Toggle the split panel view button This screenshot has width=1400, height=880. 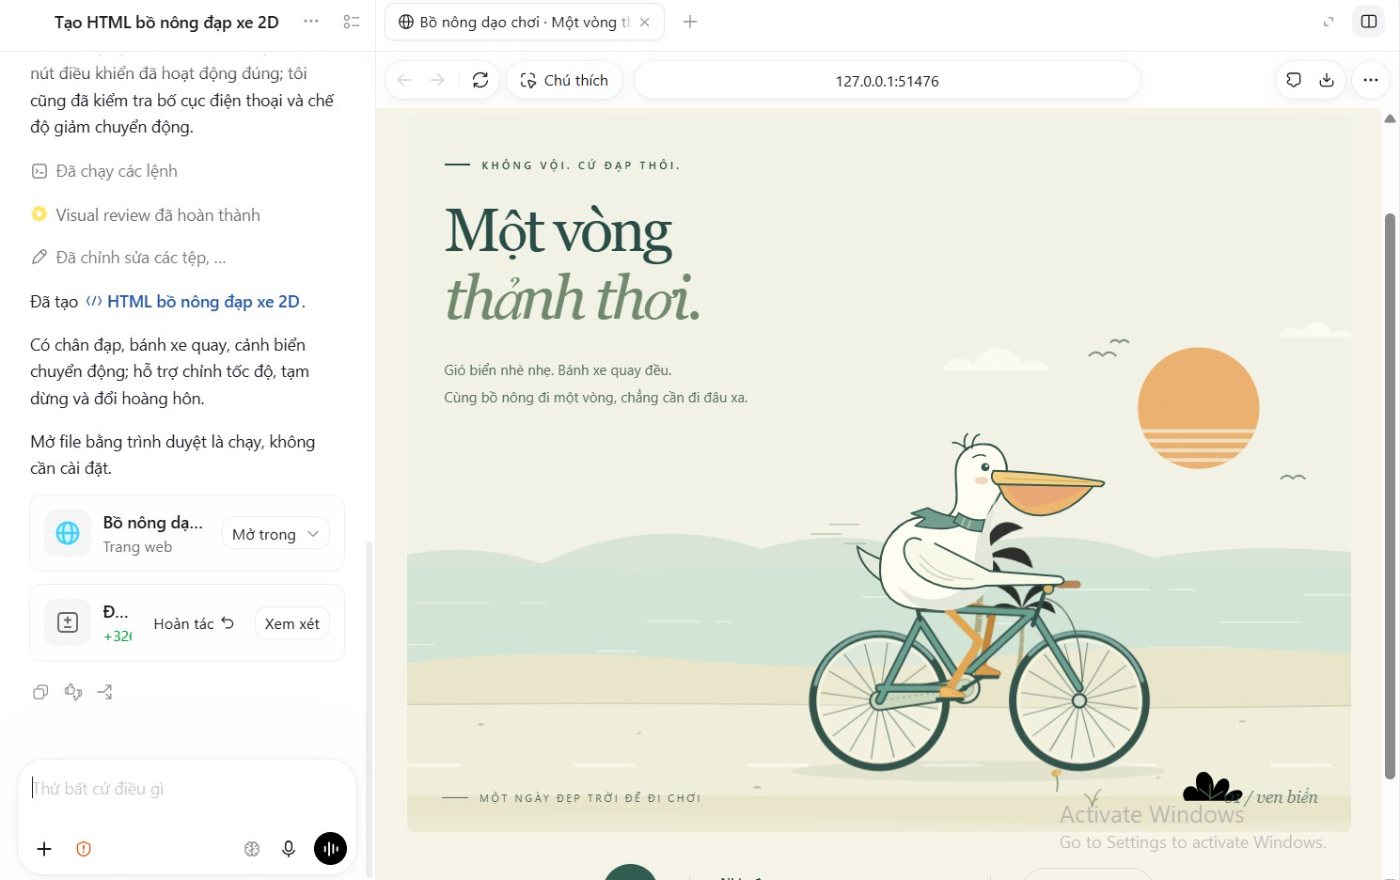pos(1369,21)
